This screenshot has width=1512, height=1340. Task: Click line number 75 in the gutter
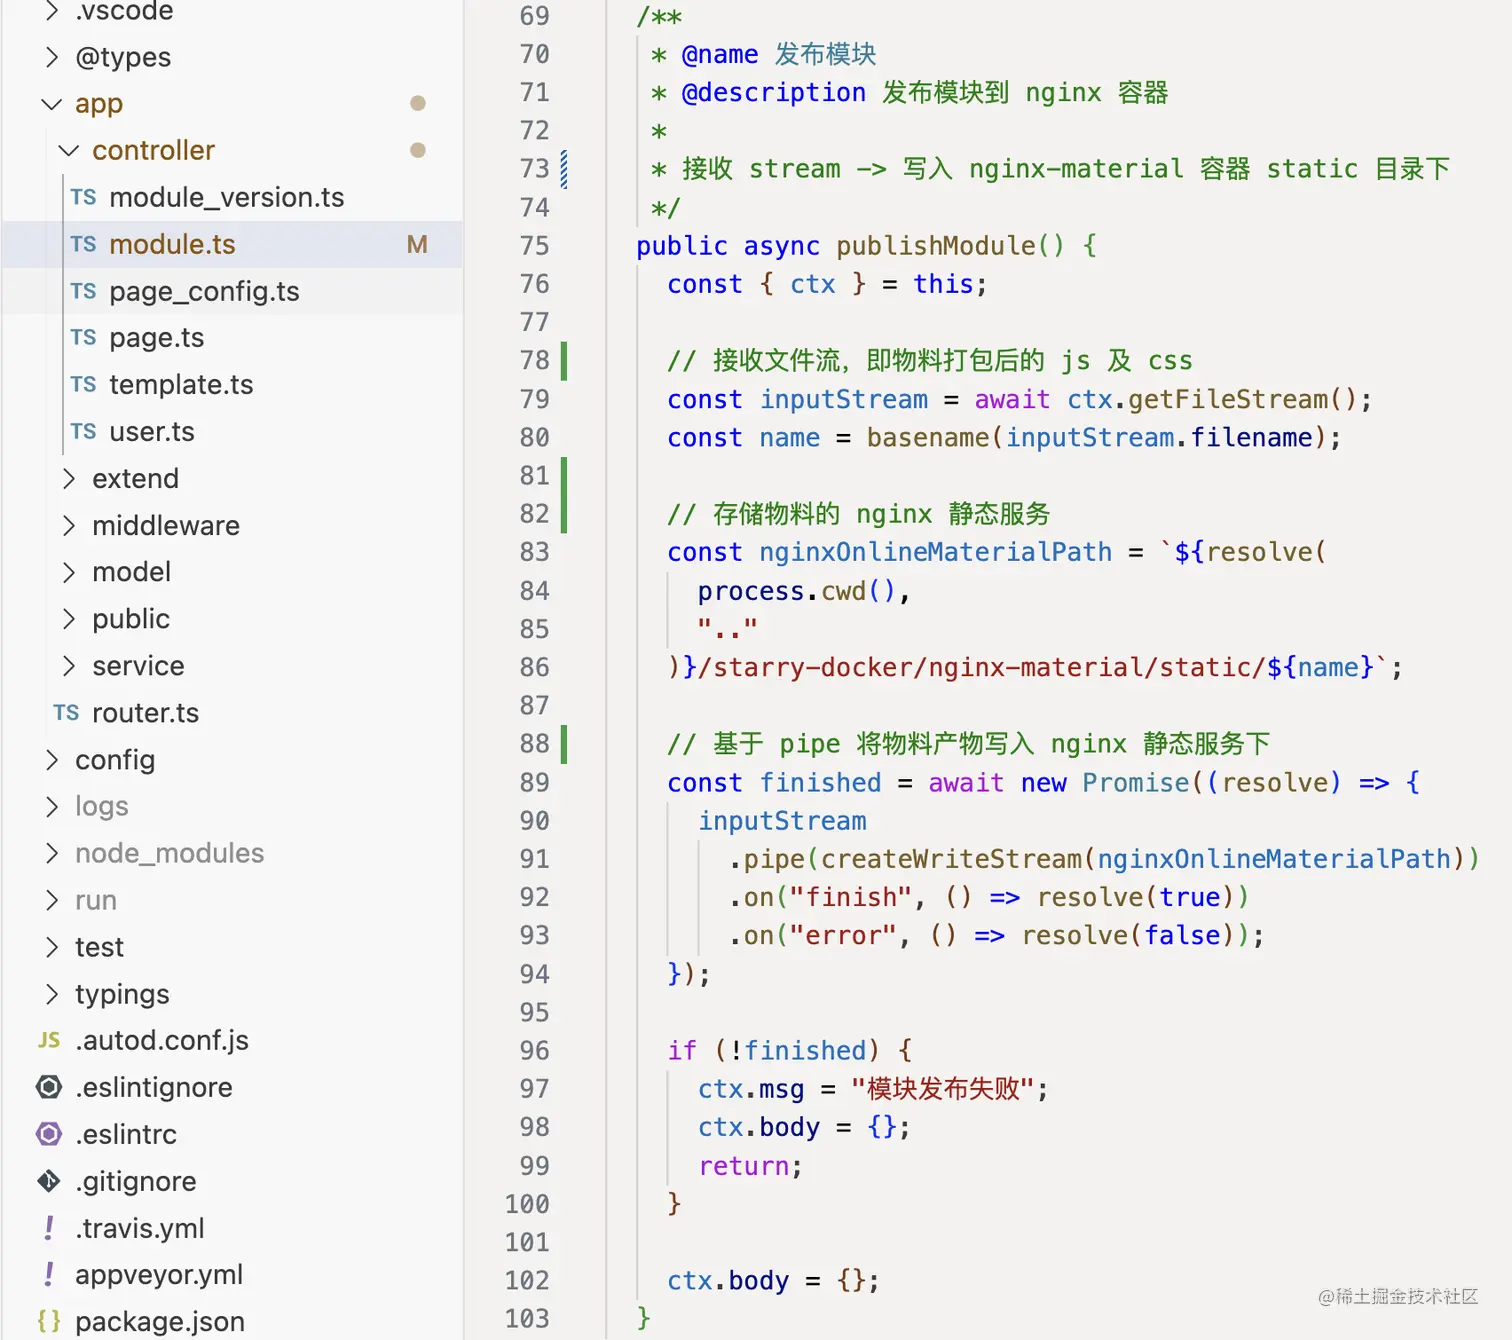tap(535, 246)
